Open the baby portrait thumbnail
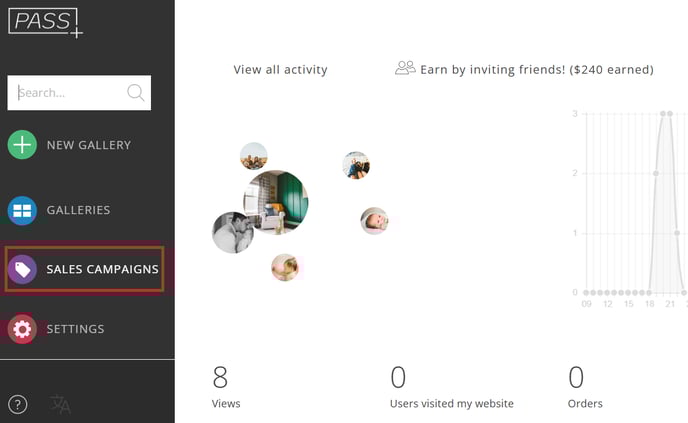This screenshot has width=688, height=423. (374, 221)
